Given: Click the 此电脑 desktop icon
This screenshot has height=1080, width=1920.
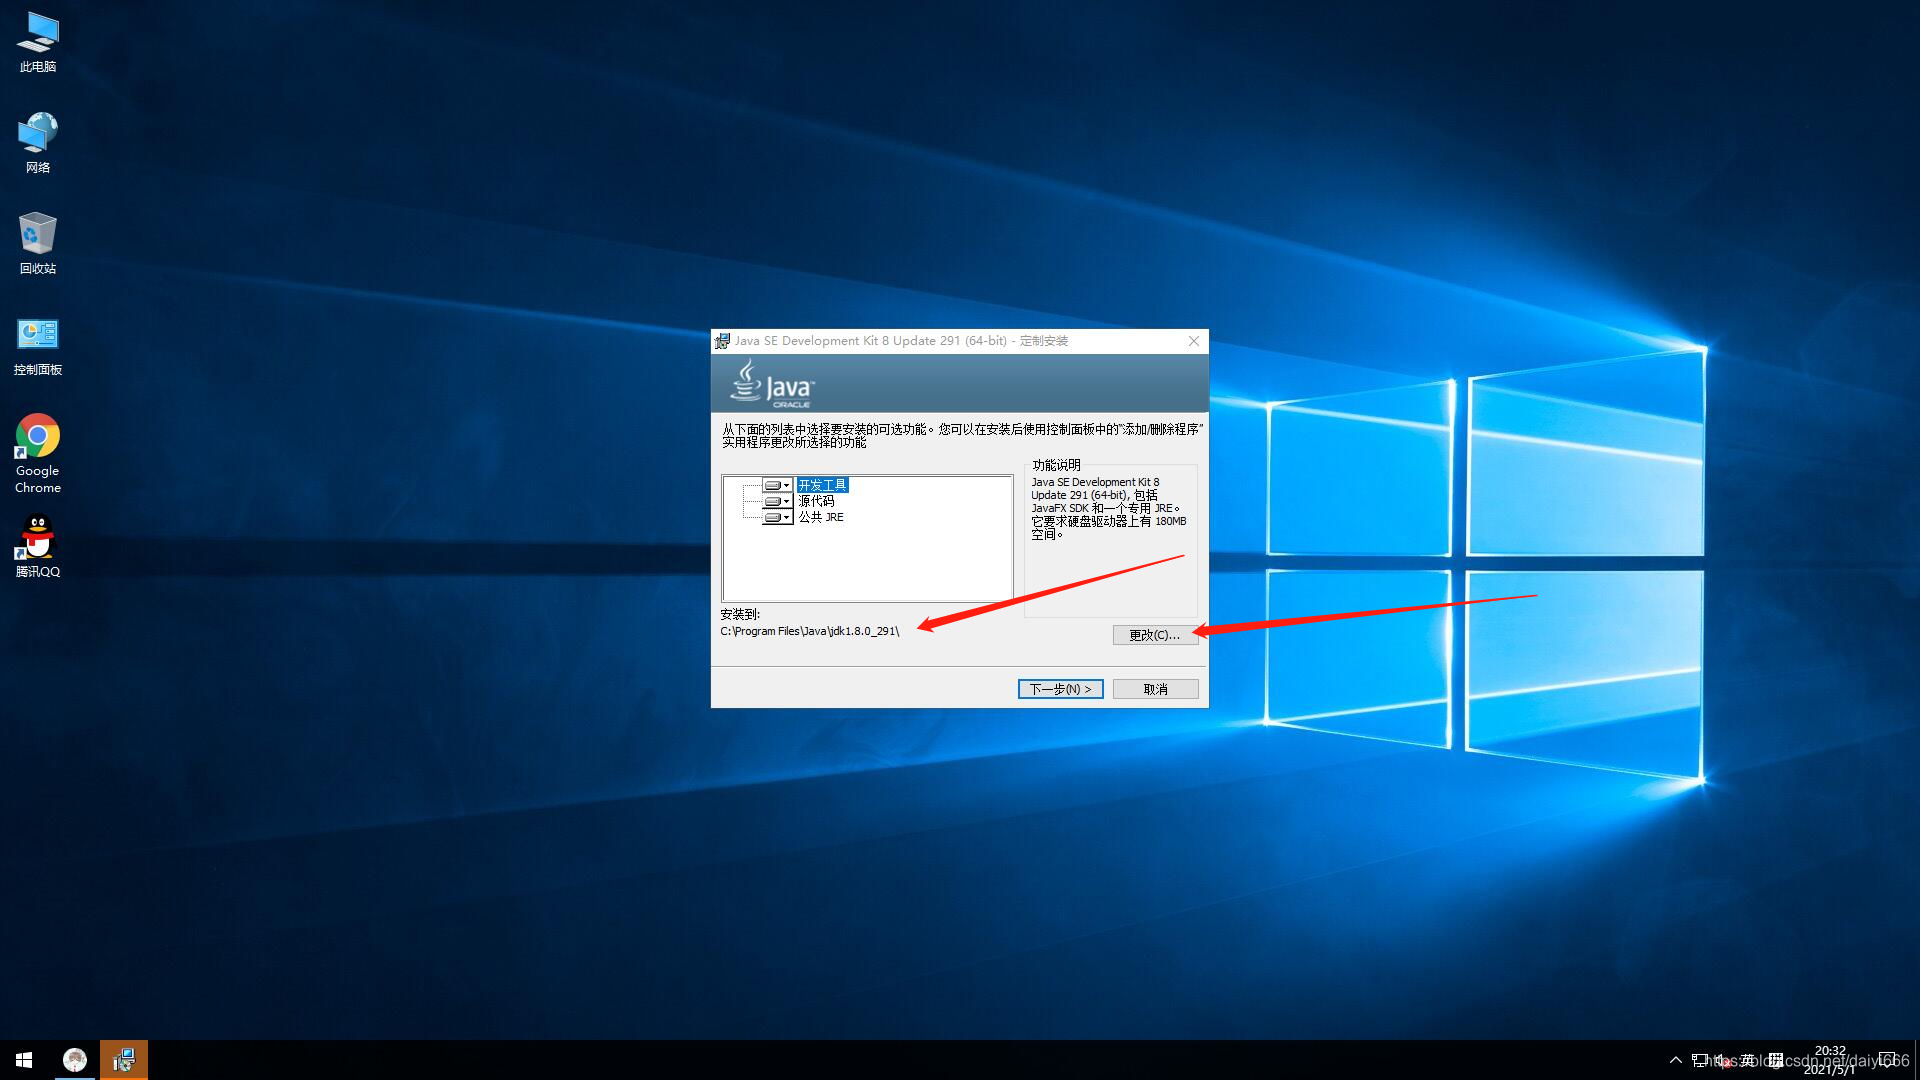Looking at the screenshot, I should [x=37, y=41].
